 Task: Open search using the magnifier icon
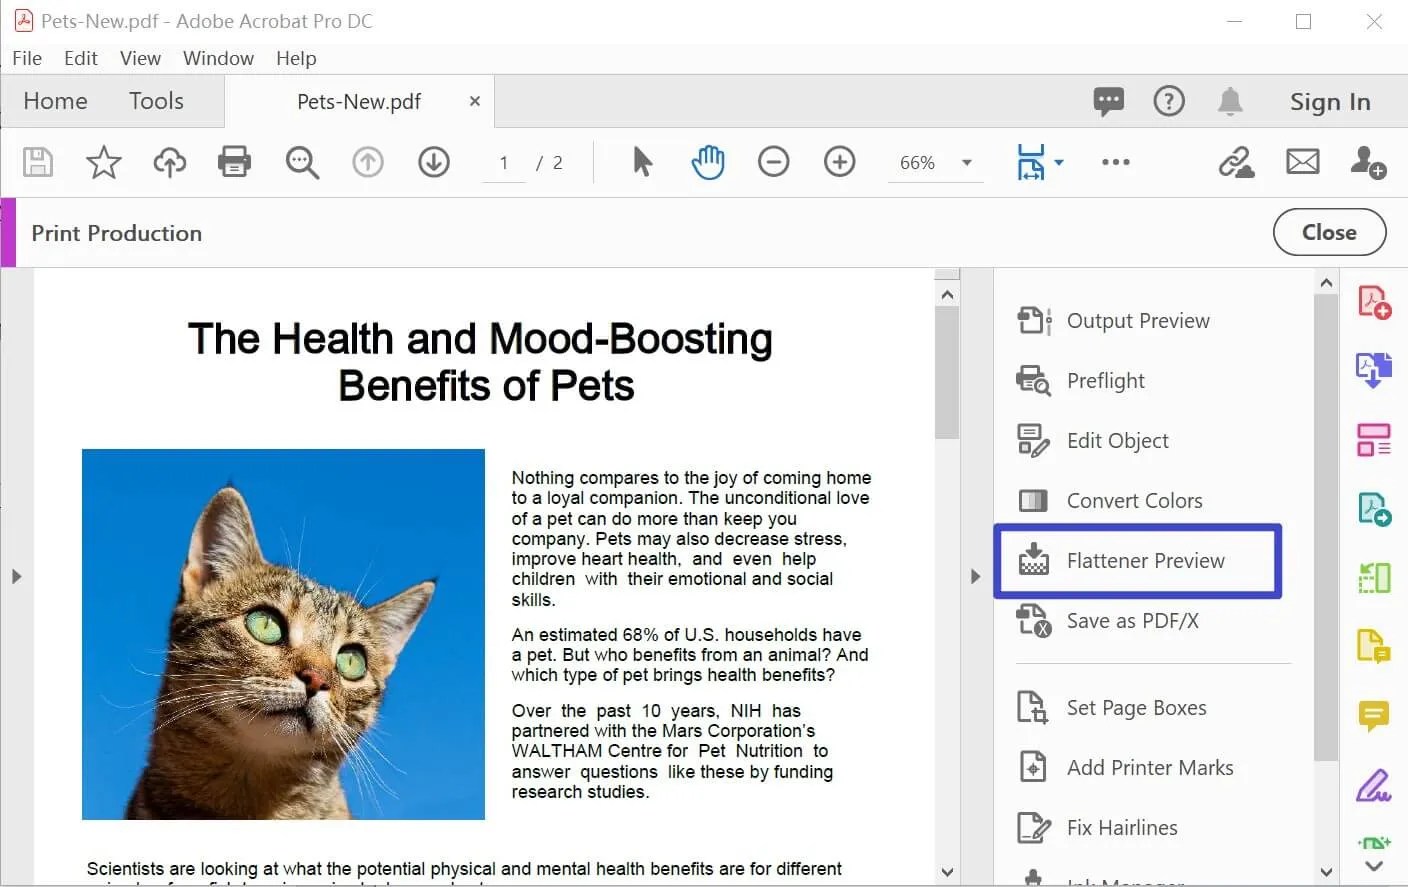pyautogui.click(x=302, y=162)
